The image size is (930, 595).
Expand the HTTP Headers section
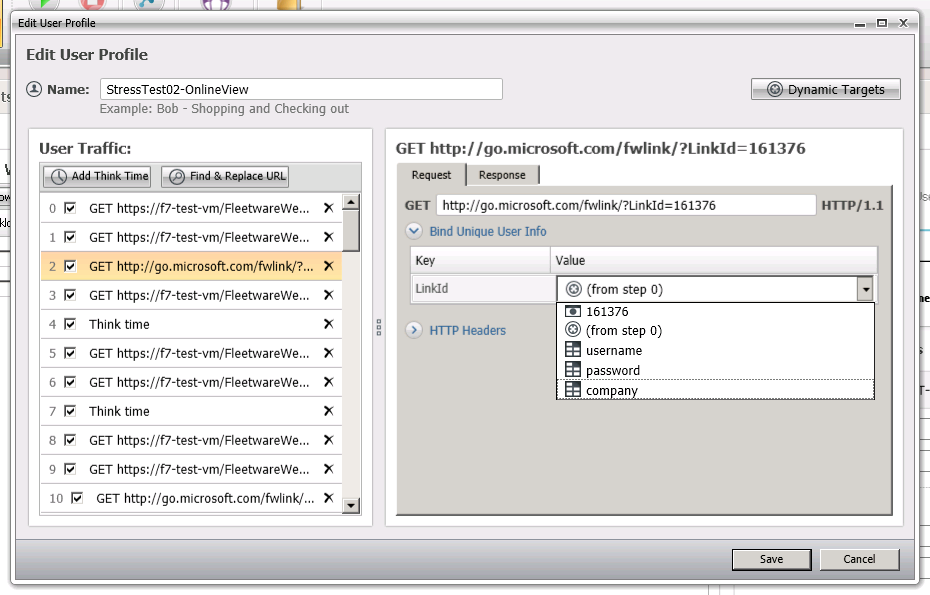click(414, 331)
